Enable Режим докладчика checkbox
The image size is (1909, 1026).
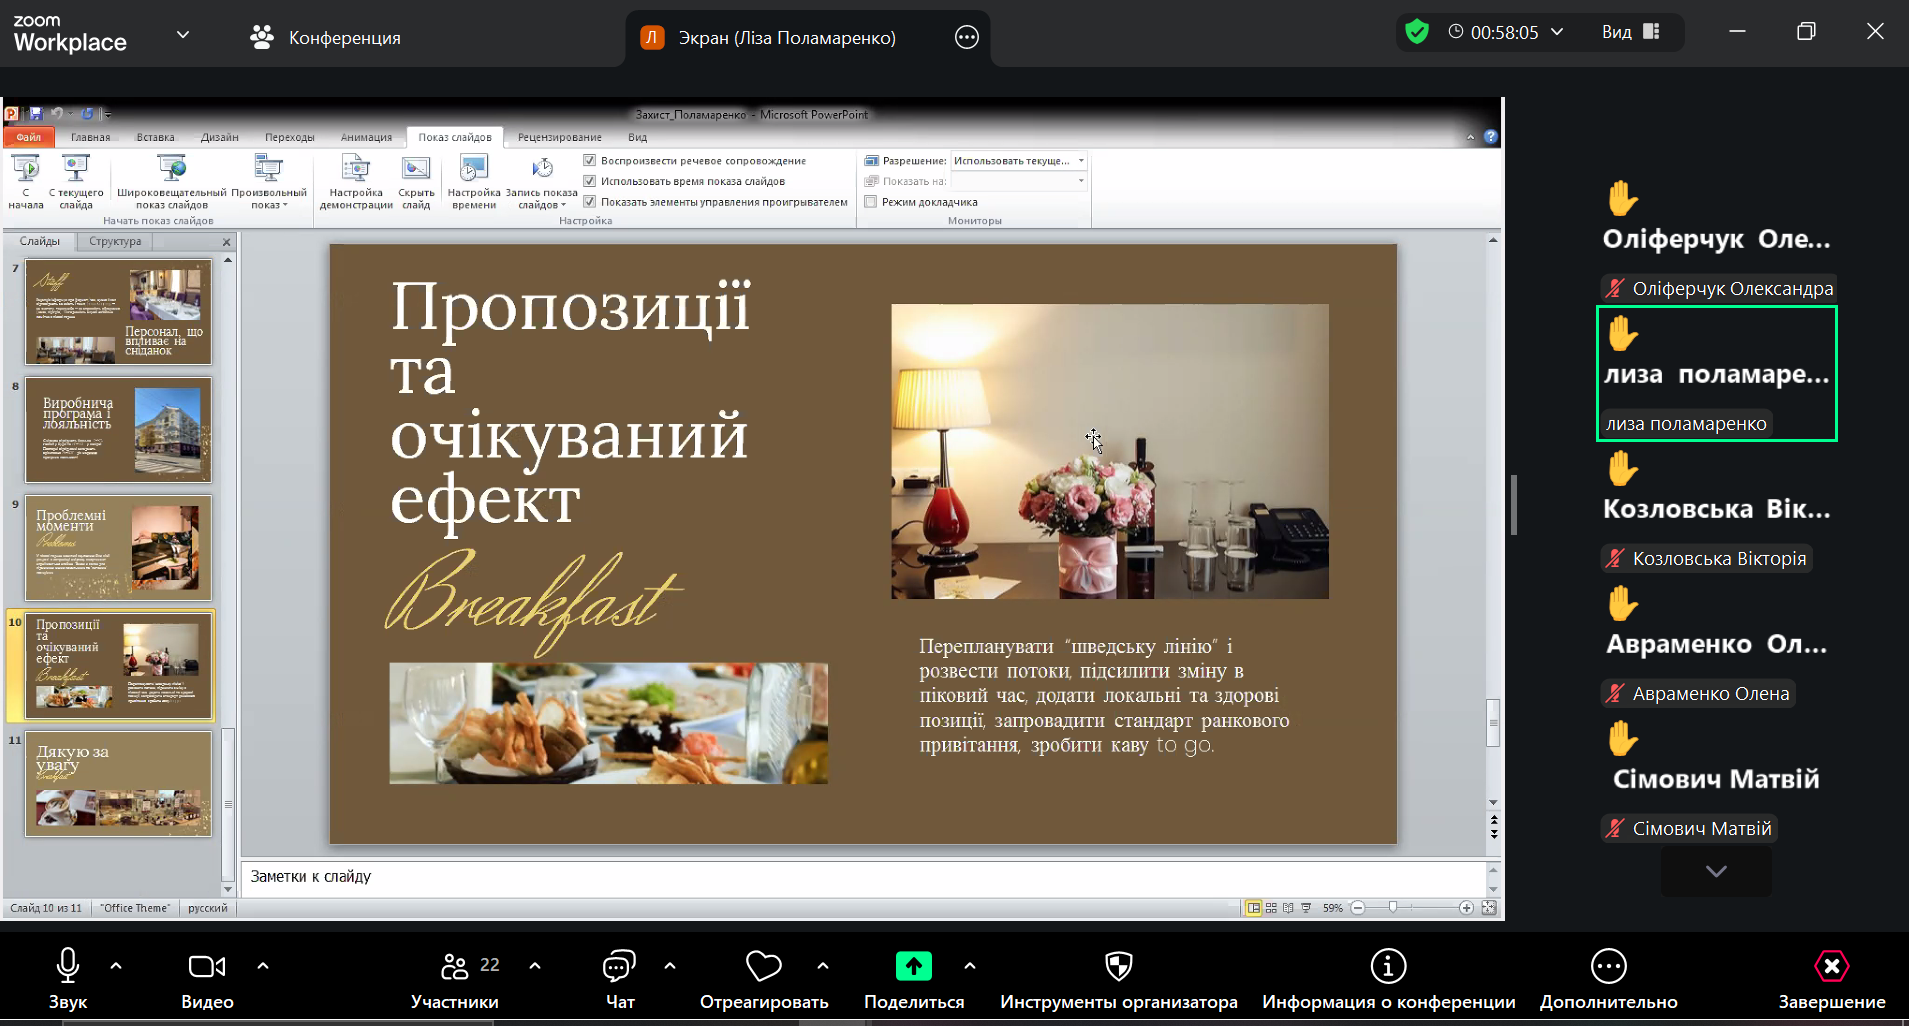[x=871, y=202]
